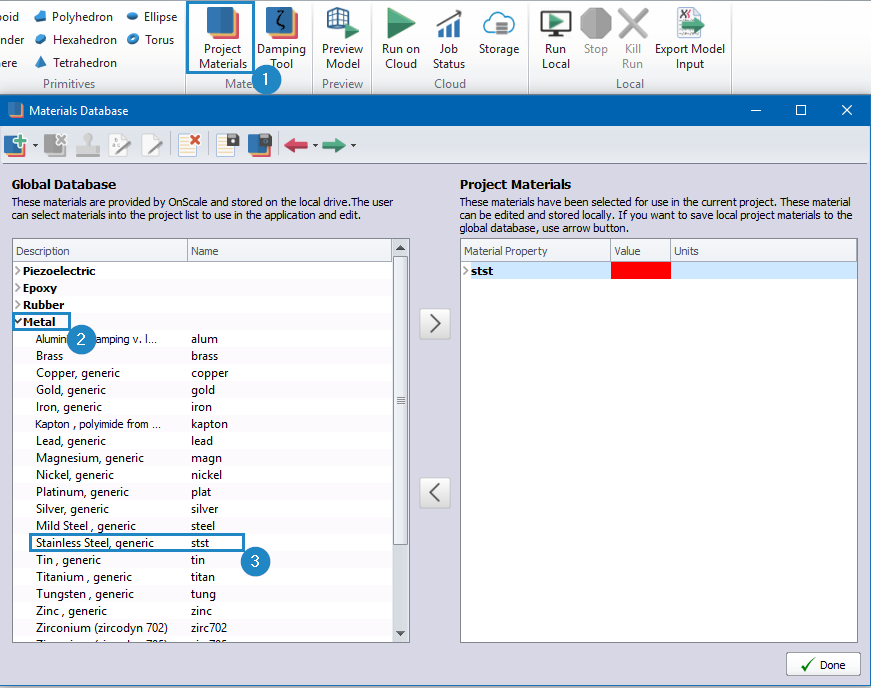The width and height of the screenshot is (871, 688).
Task: Select Lead, generic material
Action: coord(203,440)
